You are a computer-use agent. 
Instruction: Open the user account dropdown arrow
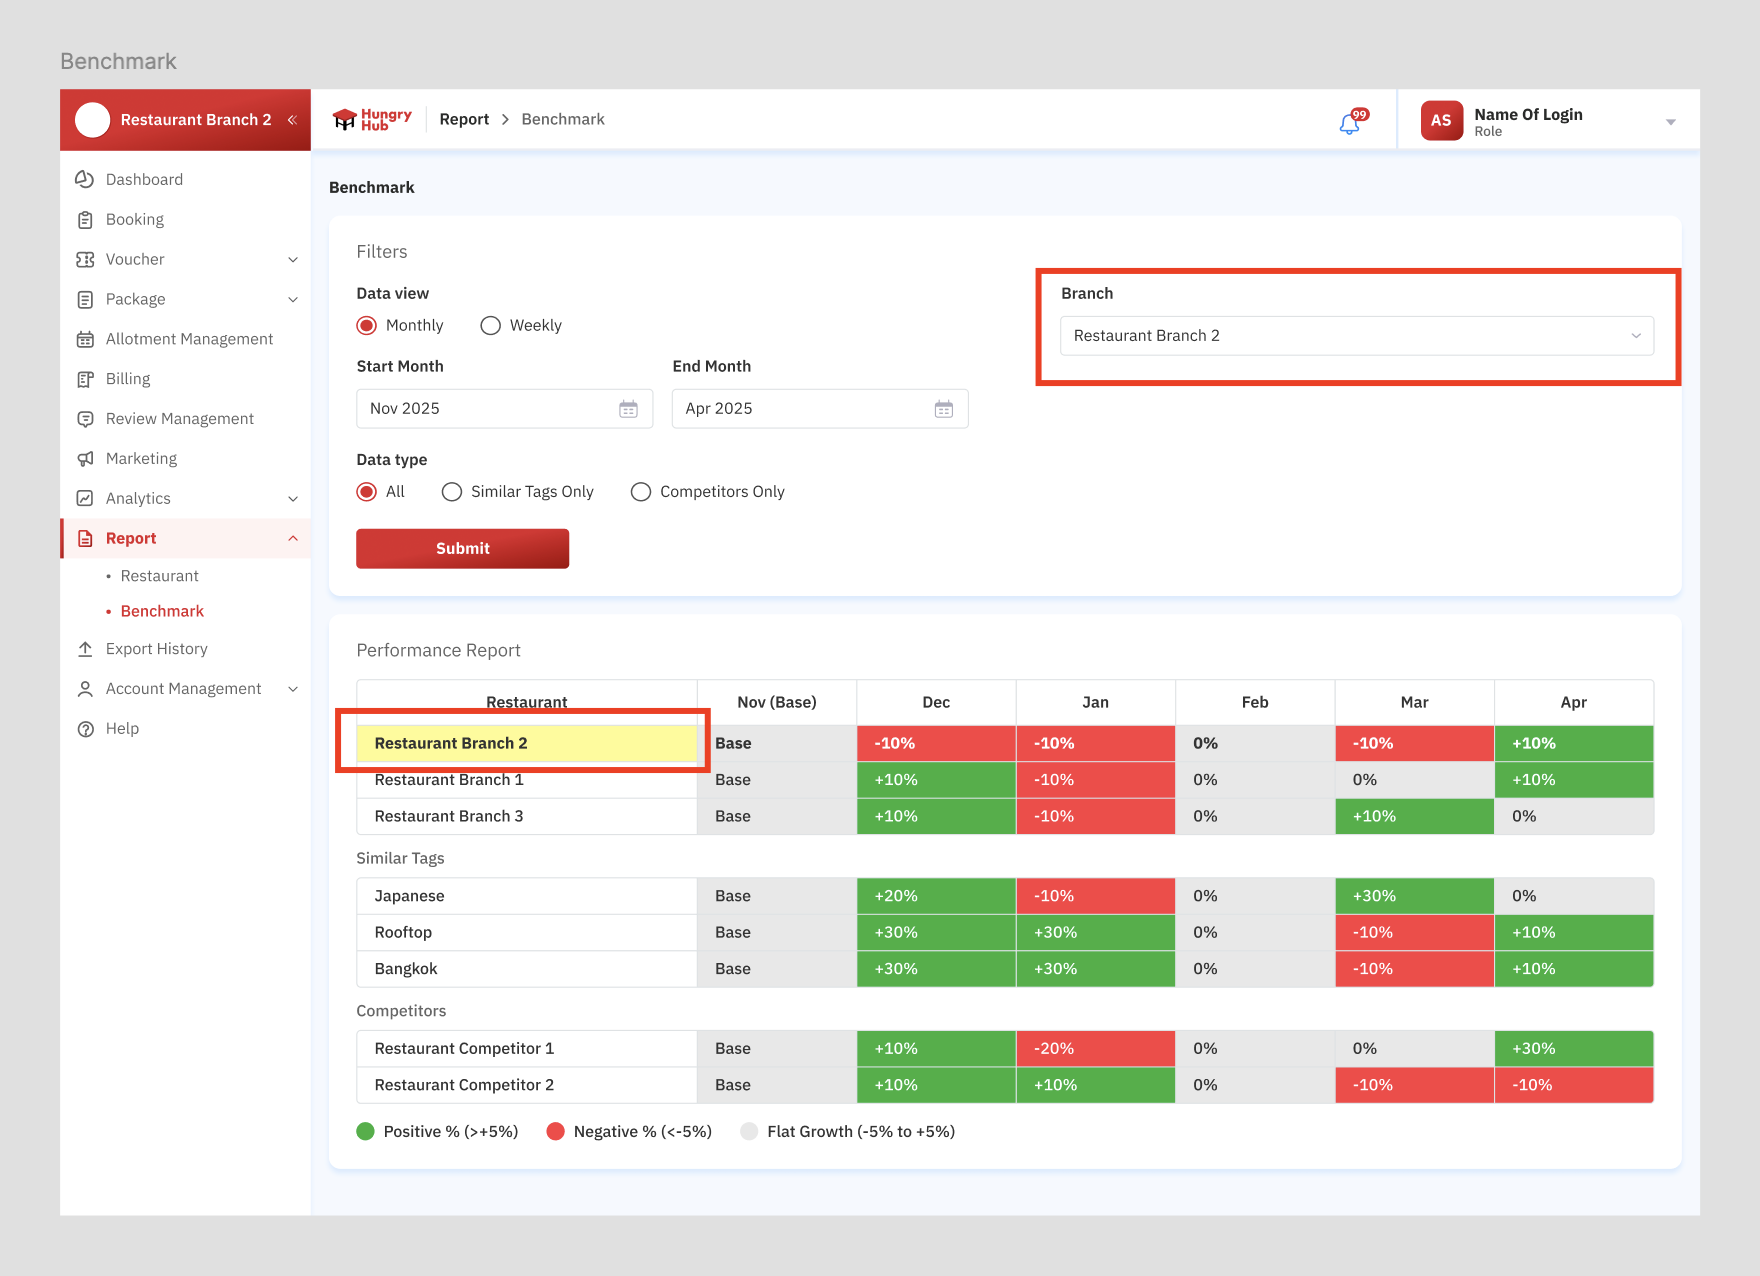coord(1670,122)
